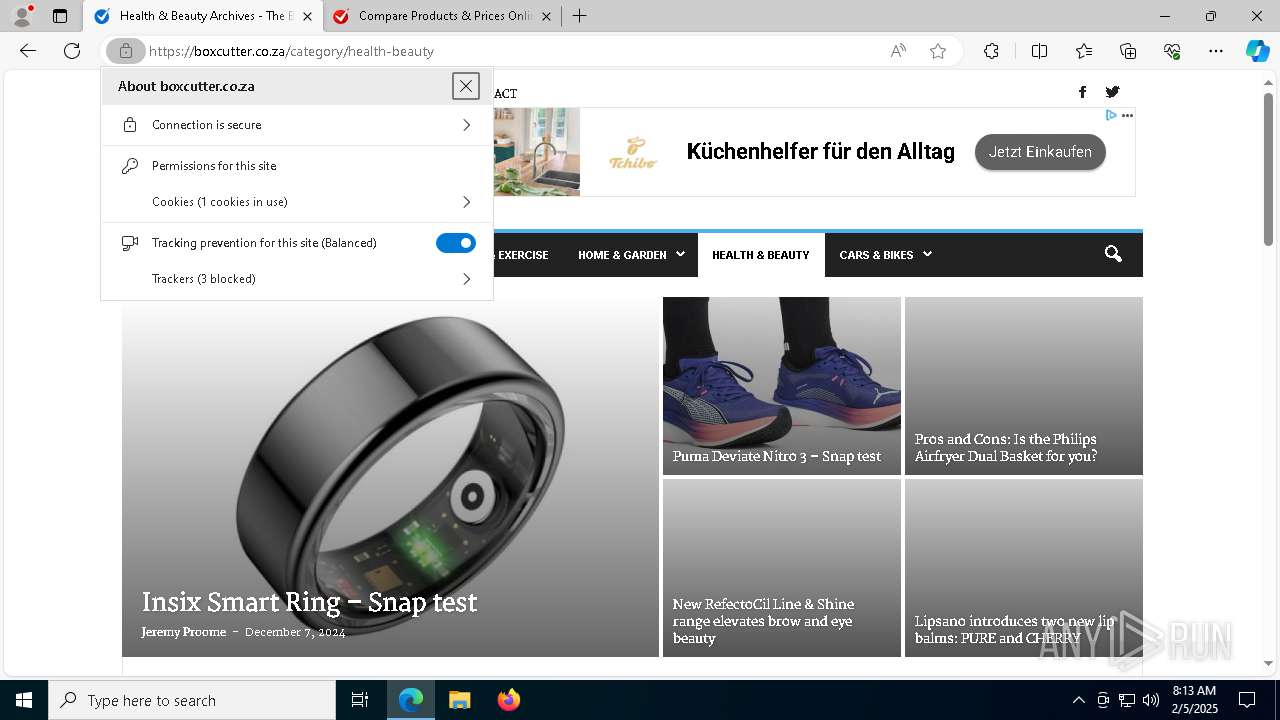Add this page to favorites with the star icon

(x=938, y=51)
